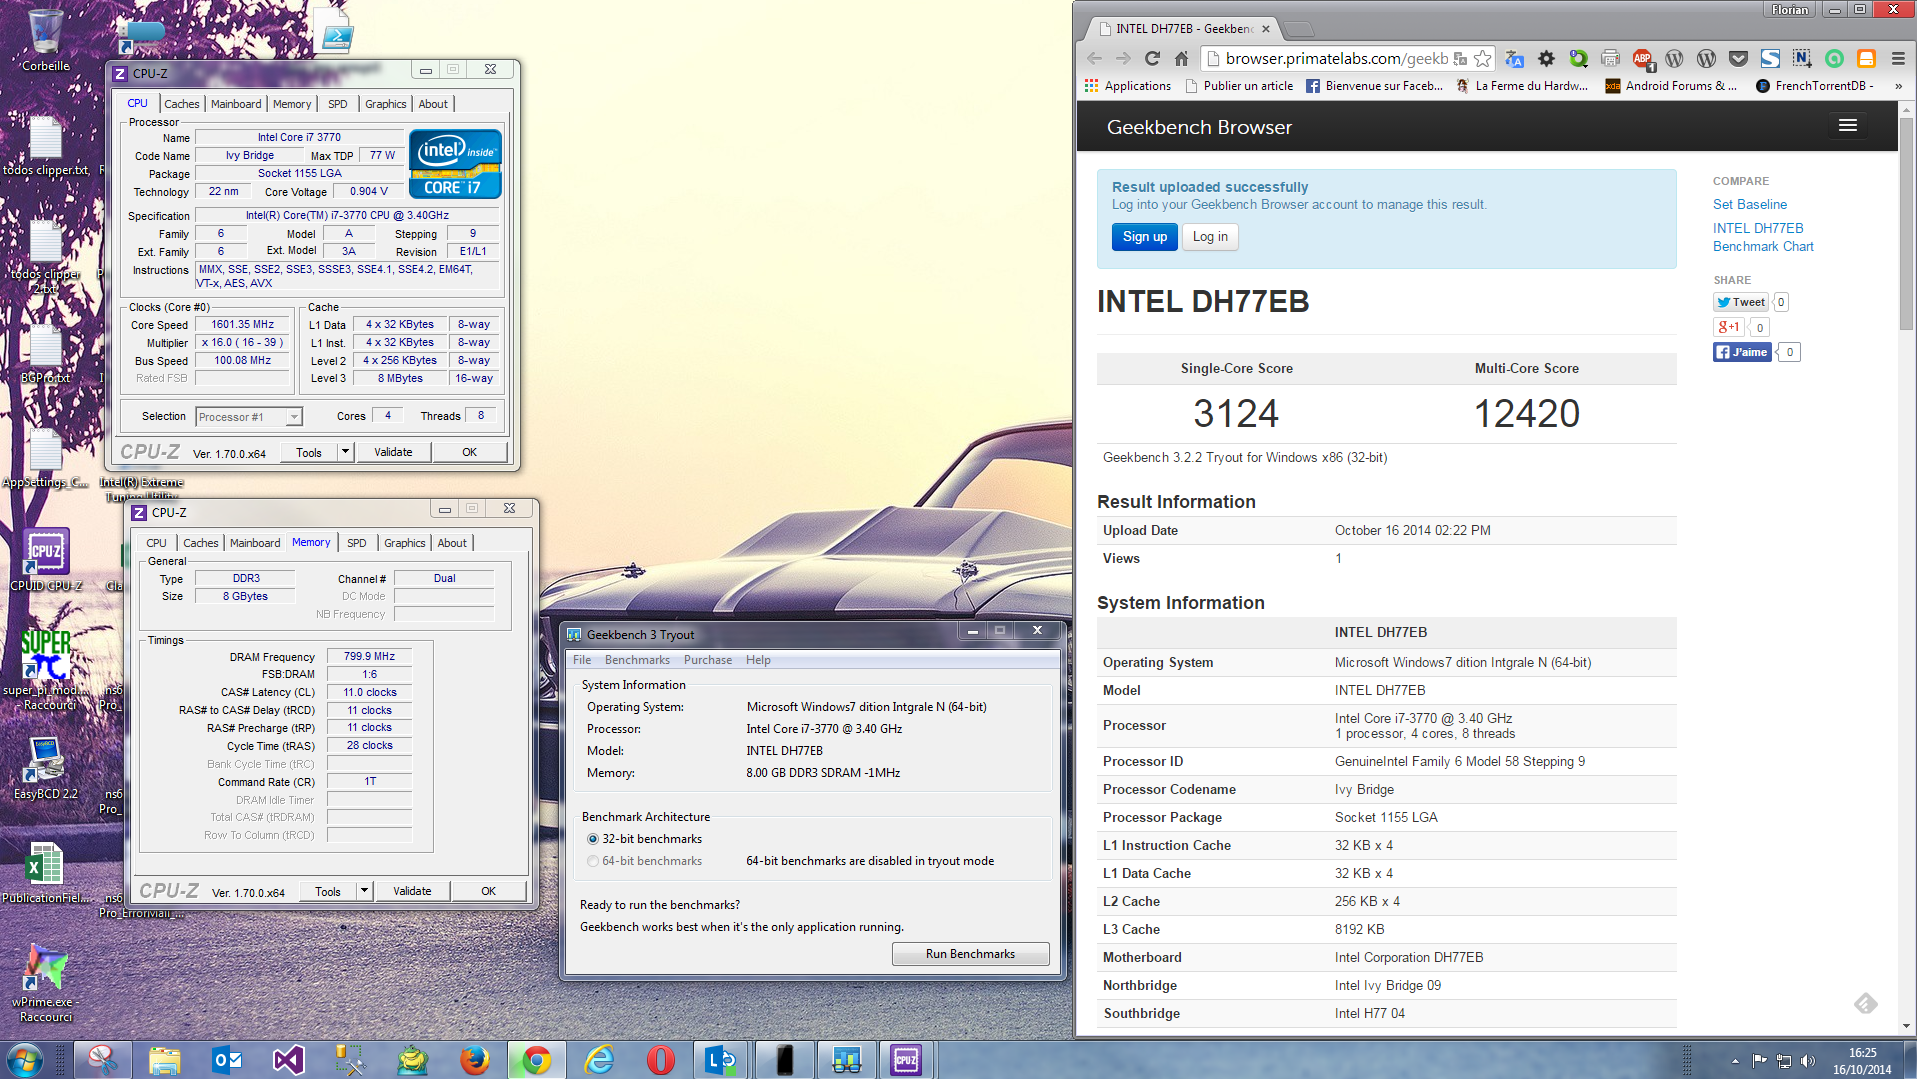
Task: Click the volume icon in system tray
Action: [1806, 1061]
